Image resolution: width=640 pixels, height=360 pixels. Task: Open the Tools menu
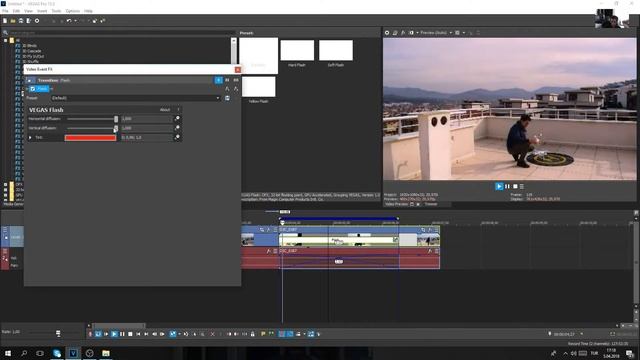[56, 11]
